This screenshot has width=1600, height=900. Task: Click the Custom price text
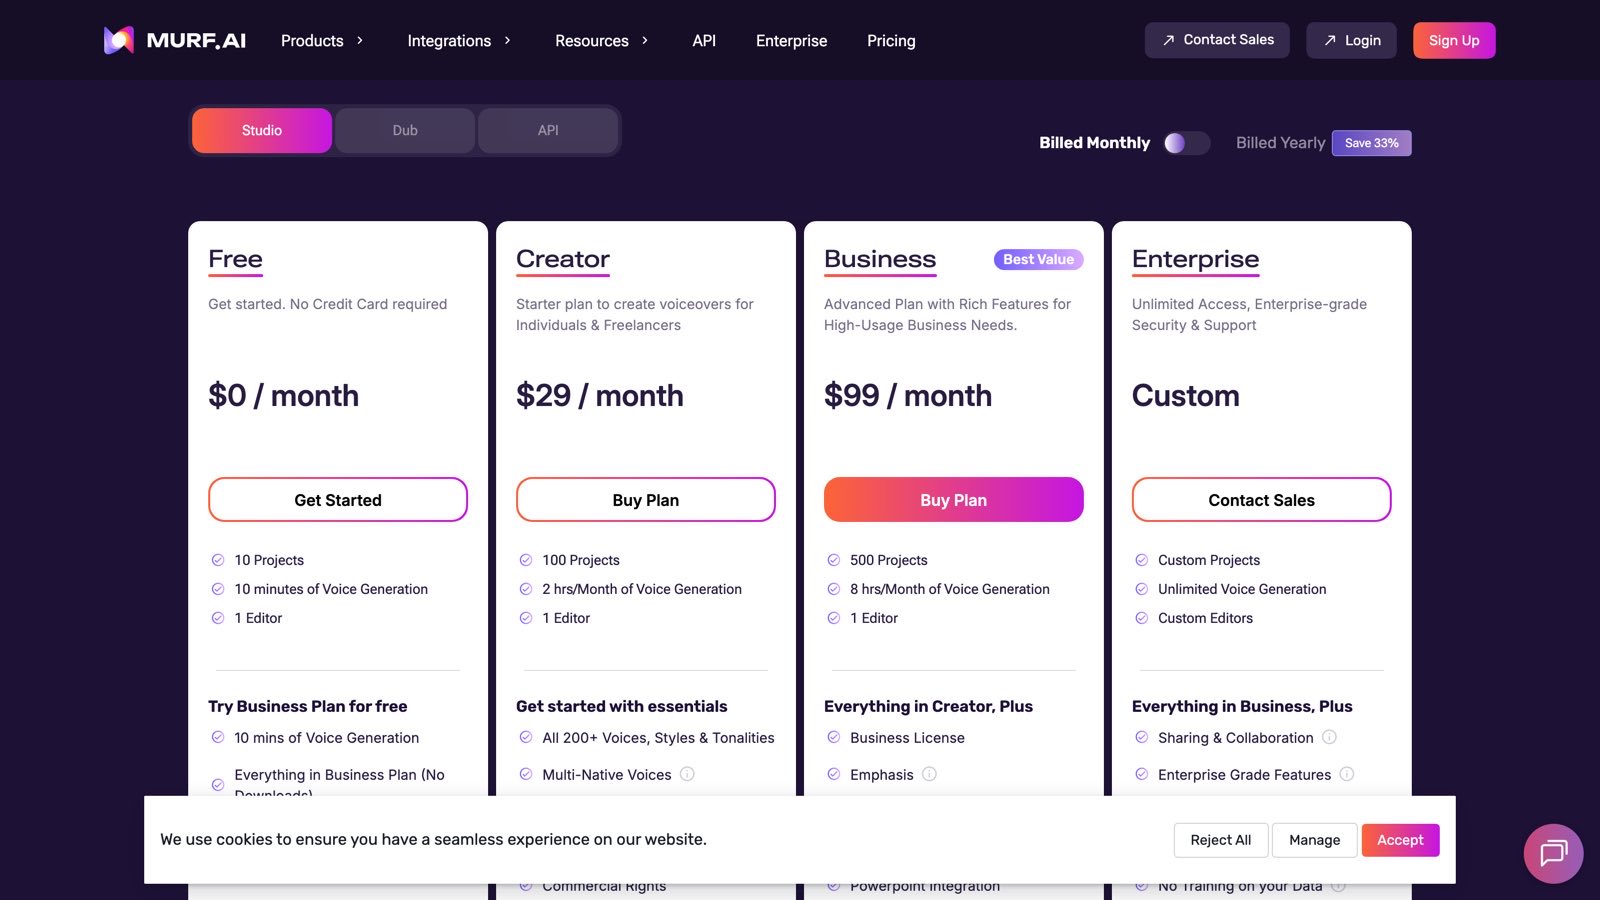tap(1185, 395)
